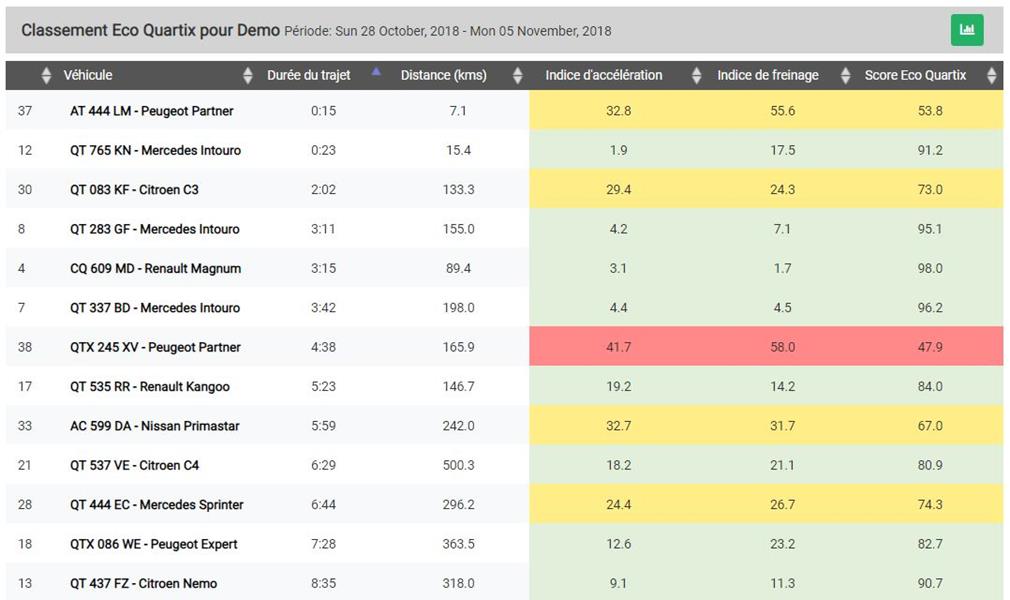Select vehicle QT 437 FZ - Citroen Nemo

[143, 583]
